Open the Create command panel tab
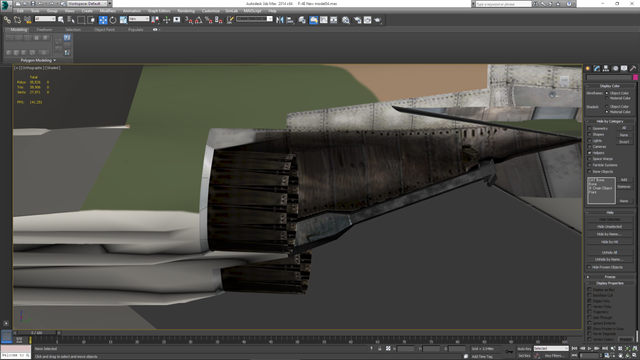The width and height of the screenshot is (640, 360). pos(588,69)
